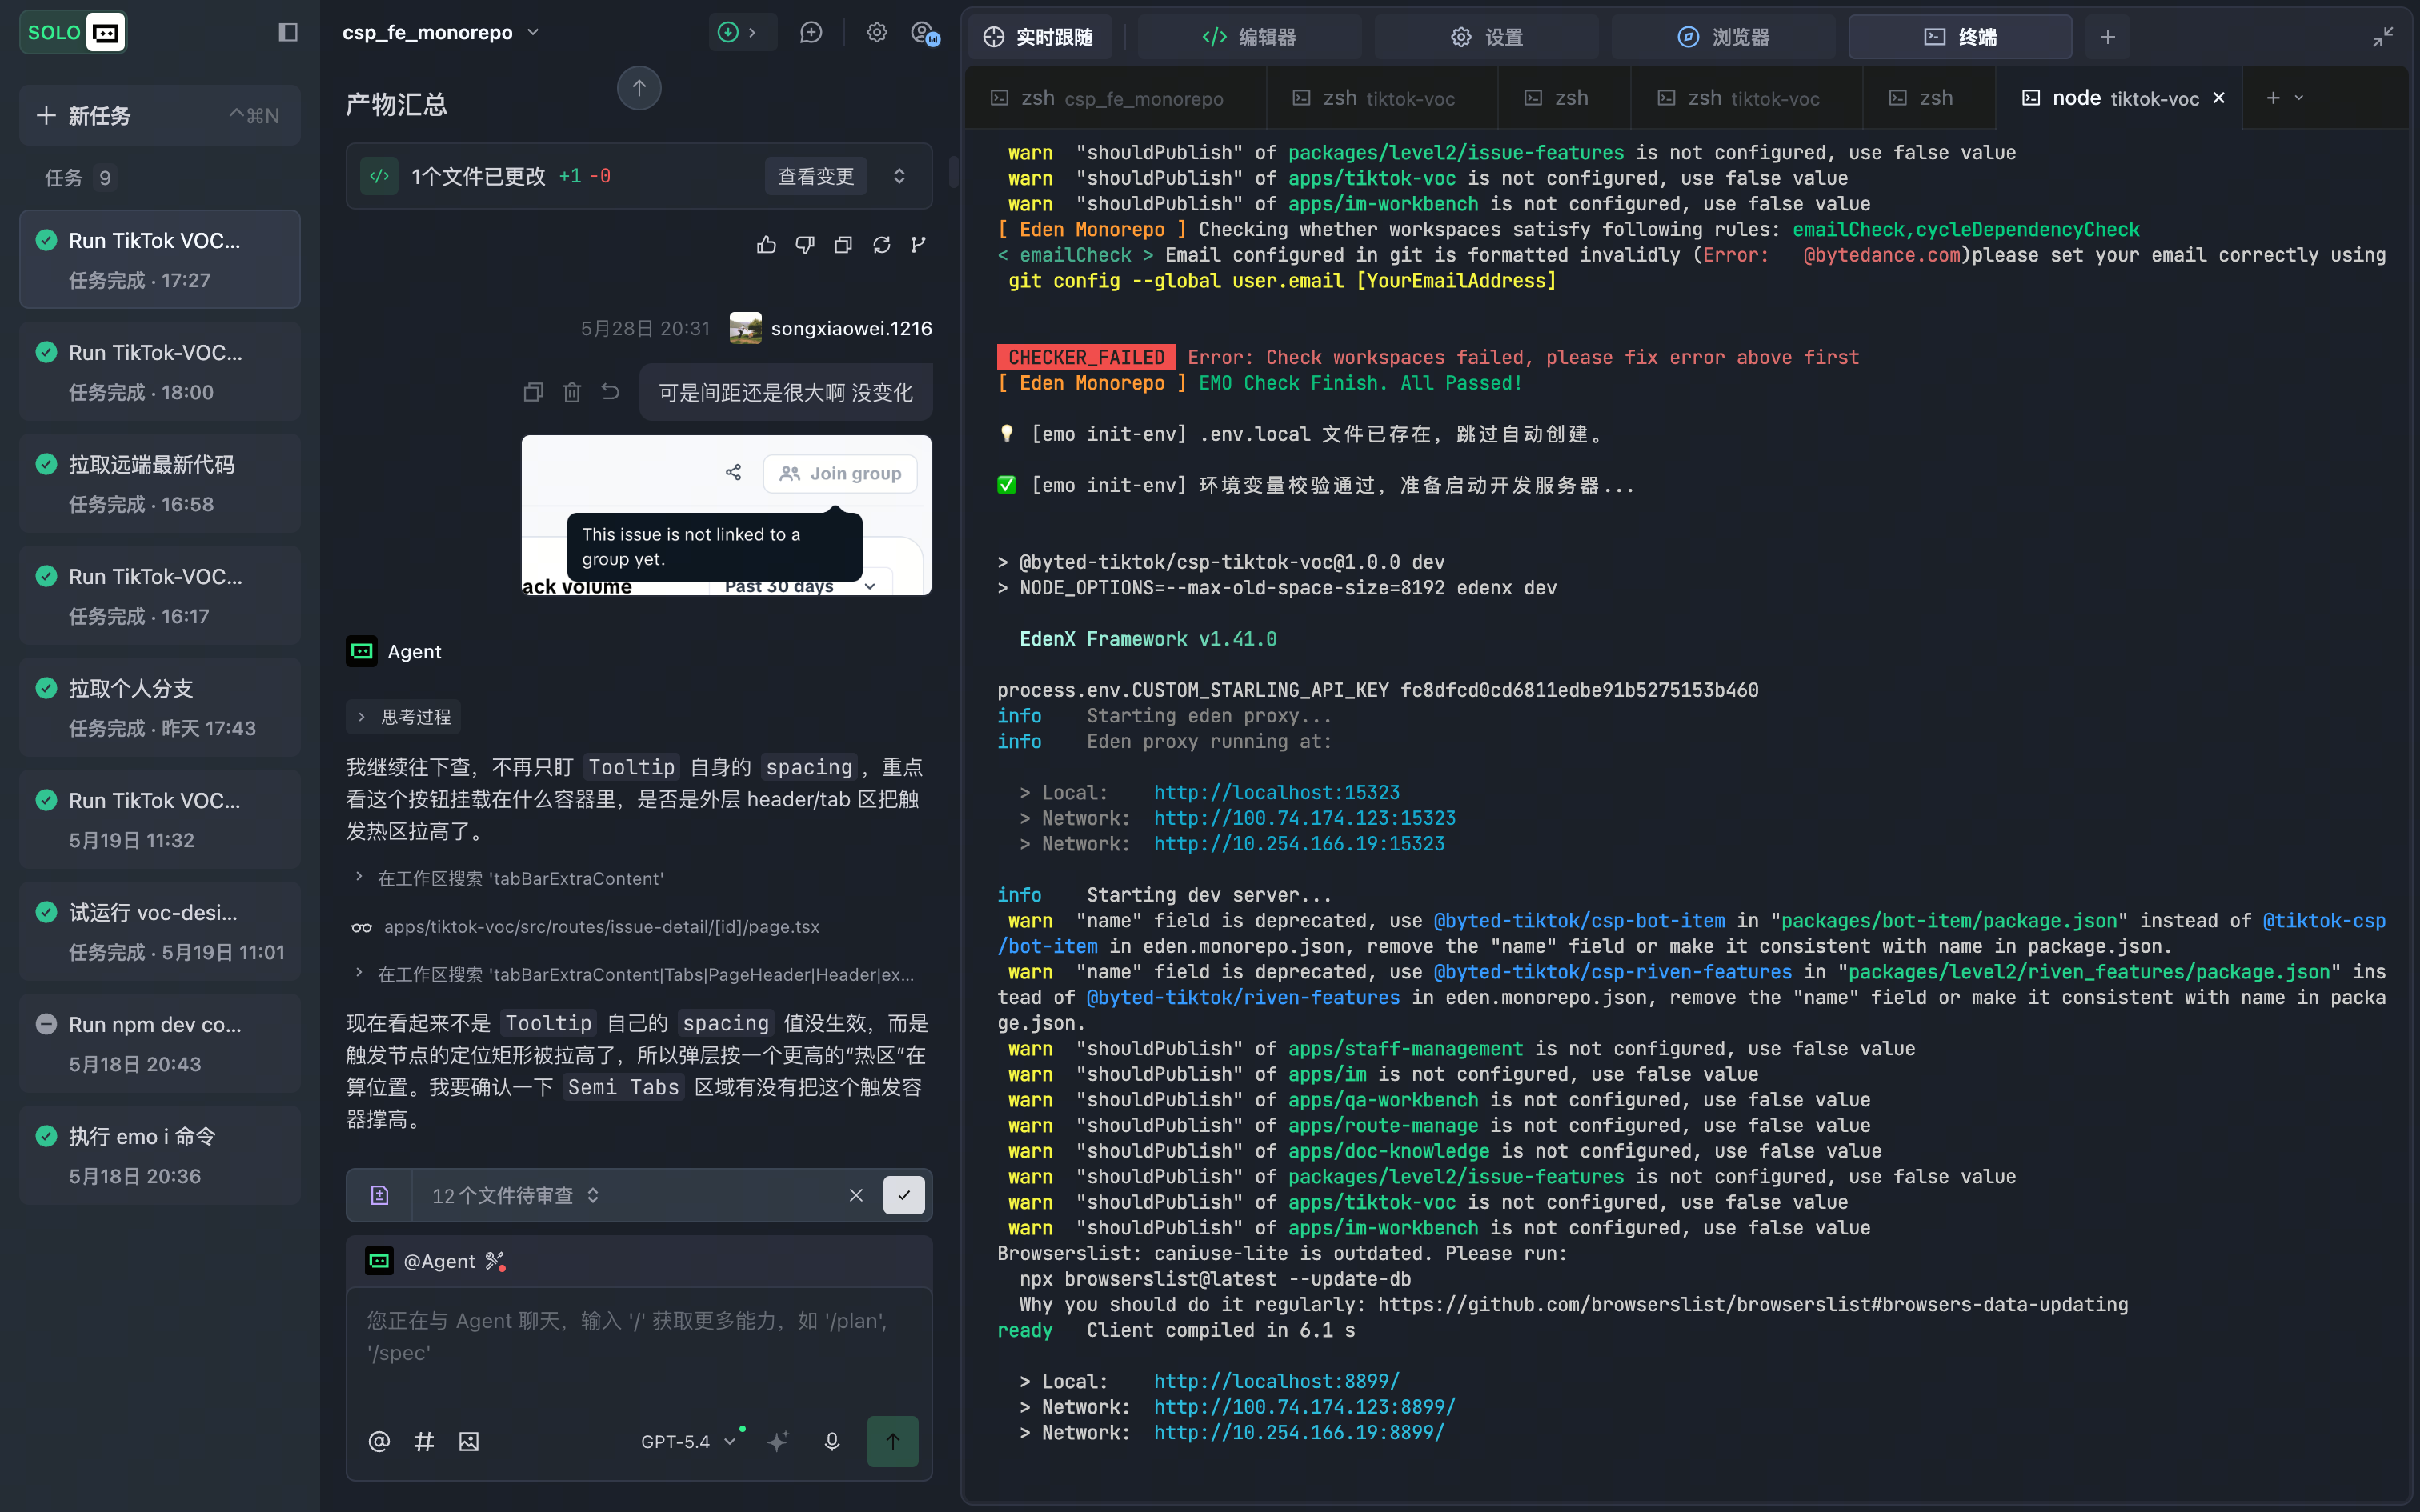This screenshot has height=1512, width=2420.
Task: Open task 试运行 voc-desi...
Action: [160, 932]
